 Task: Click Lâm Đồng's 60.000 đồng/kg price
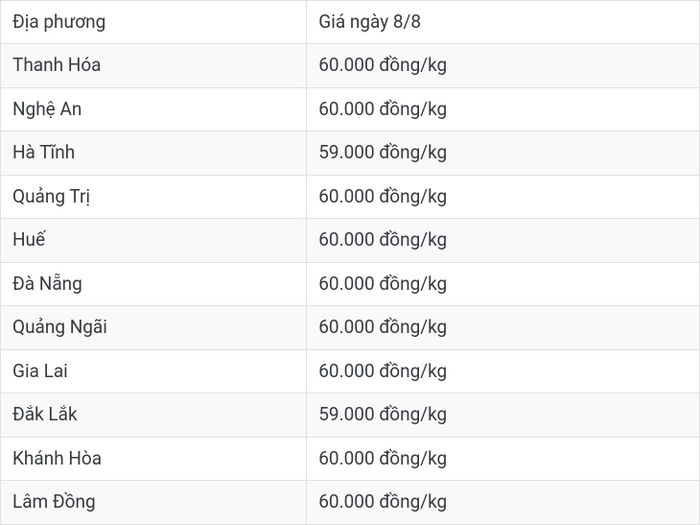tap(383, 502)
